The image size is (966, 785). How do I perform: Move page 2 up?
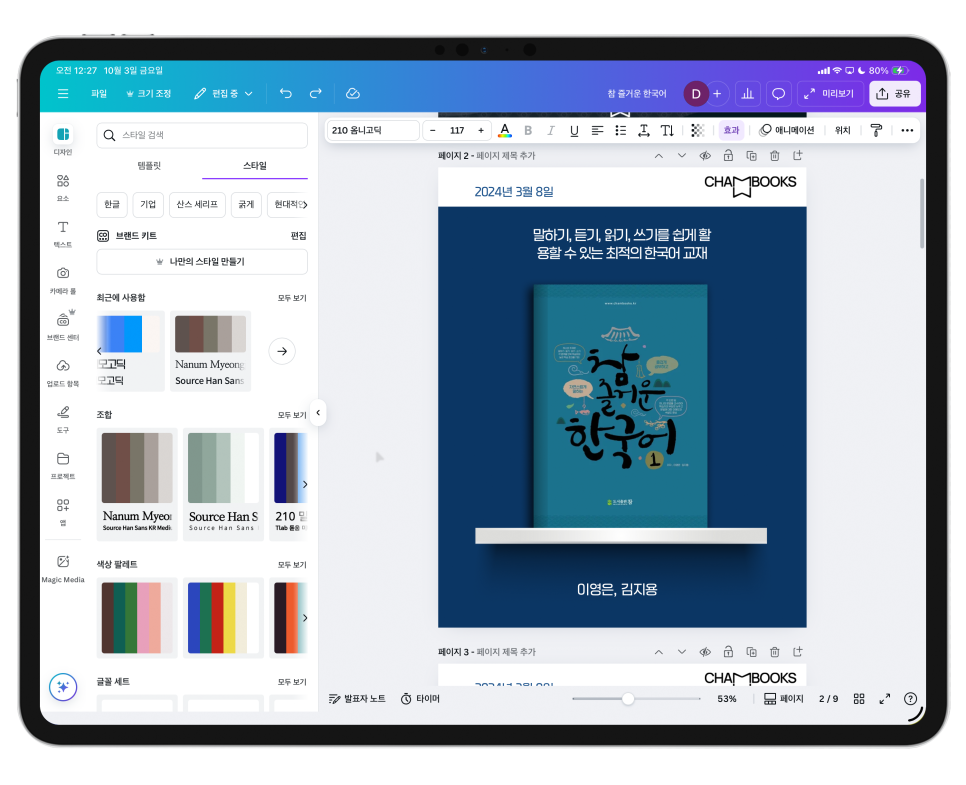tap(659, 156)
